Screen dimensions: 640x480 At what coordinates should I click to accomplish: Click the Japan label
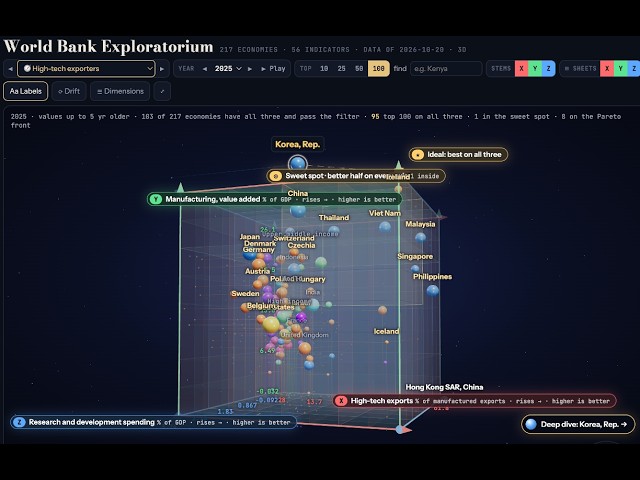250,237
